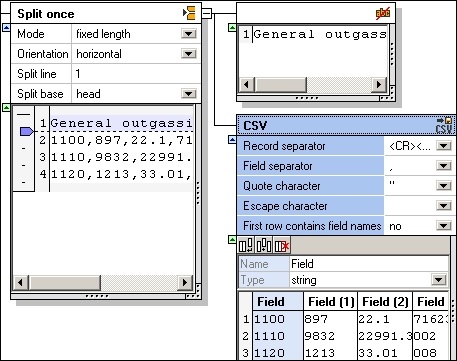Click the Split line value field
Screen dimensions: 457x361
click(136, 74)
